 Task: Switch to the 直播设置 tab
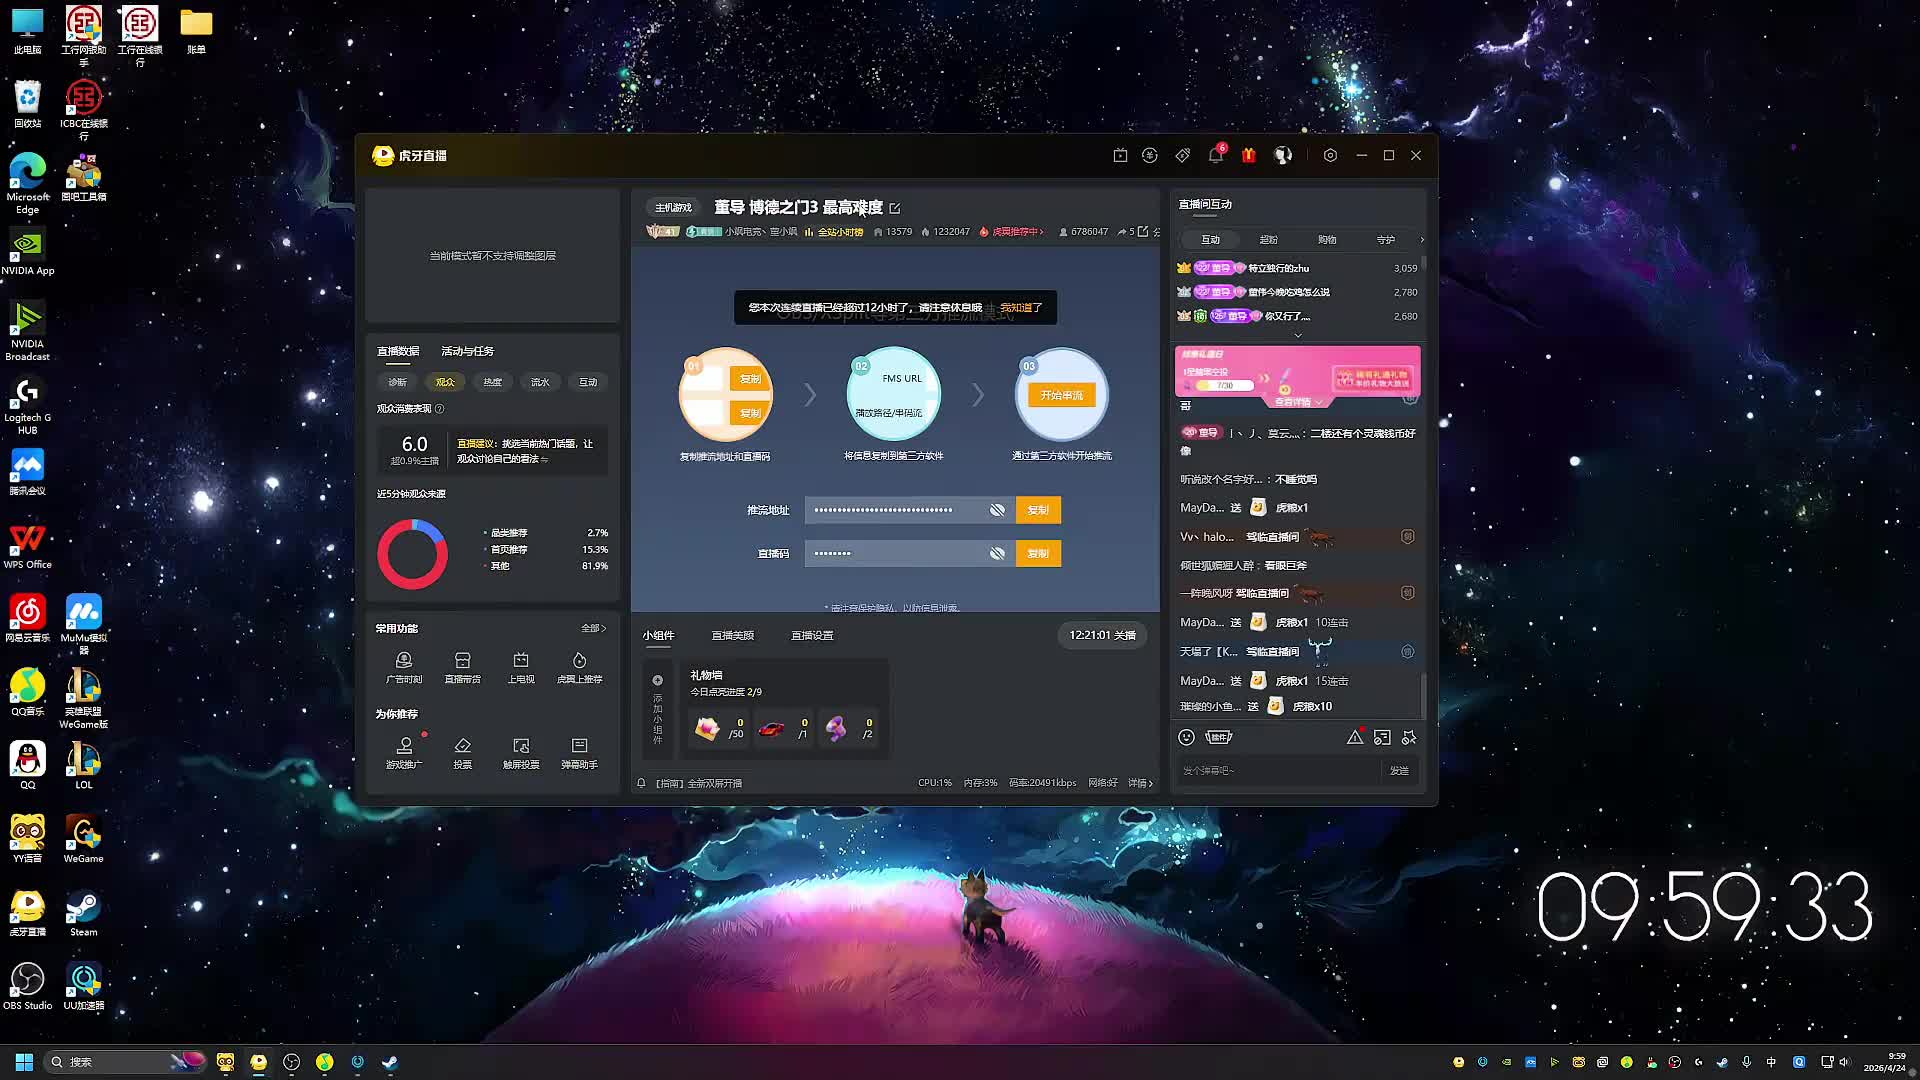pos(812,635)
